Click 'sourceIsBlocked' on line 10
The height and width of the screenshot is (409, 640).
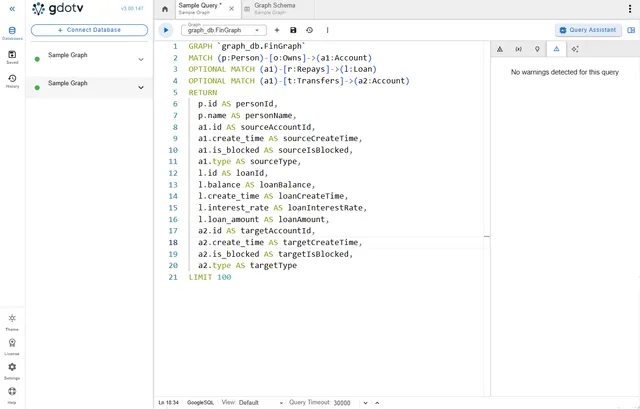pyautogui.click(x=315, y=150)
